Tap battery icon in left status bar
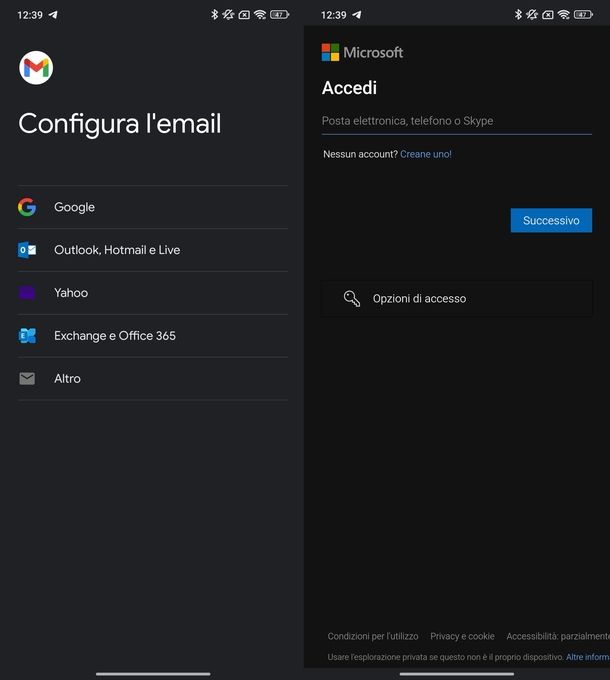Image resolution: width=610 pixels, height=680 pixels. coord(279,15)
